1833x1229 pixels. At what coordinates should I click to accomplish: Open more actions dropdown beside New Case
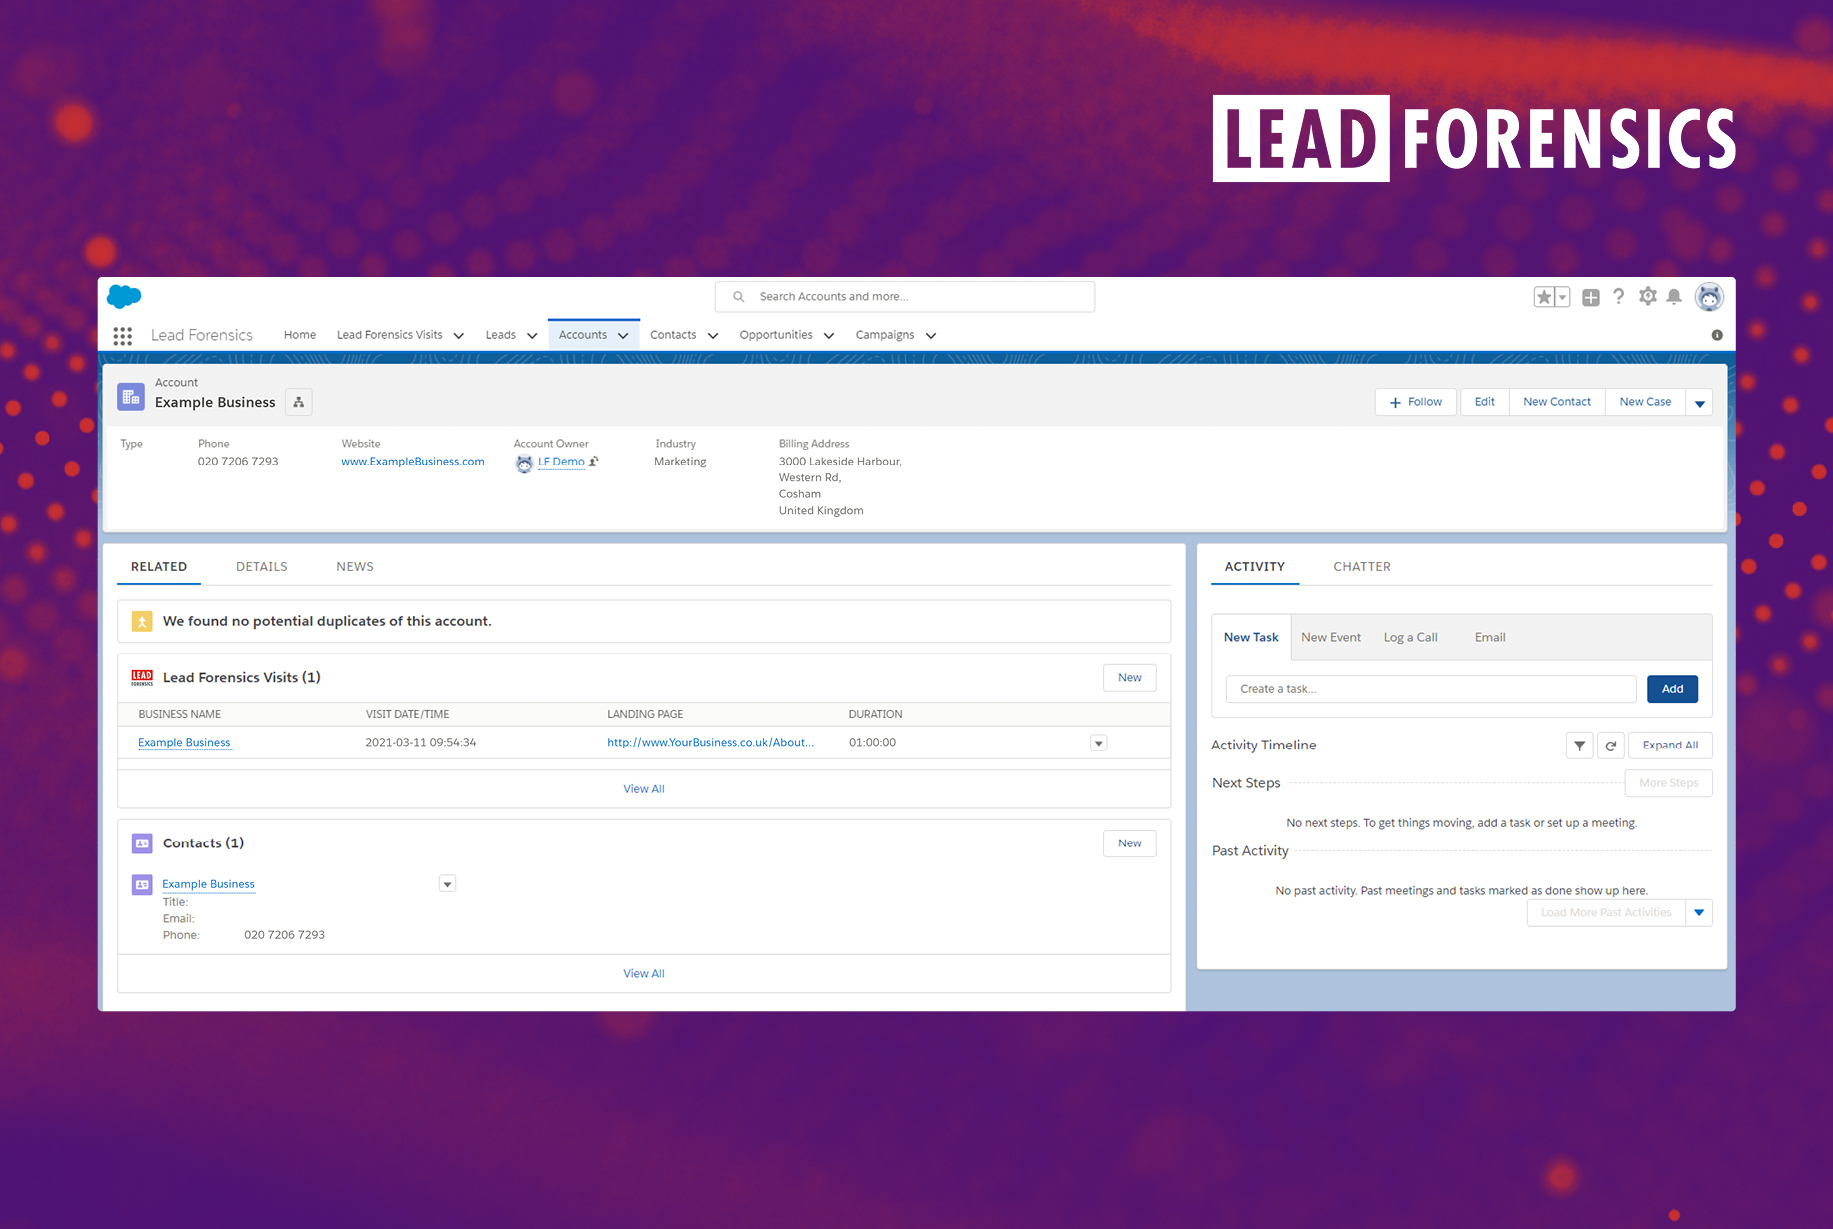pyautogui.click(x=1700, y=403)
